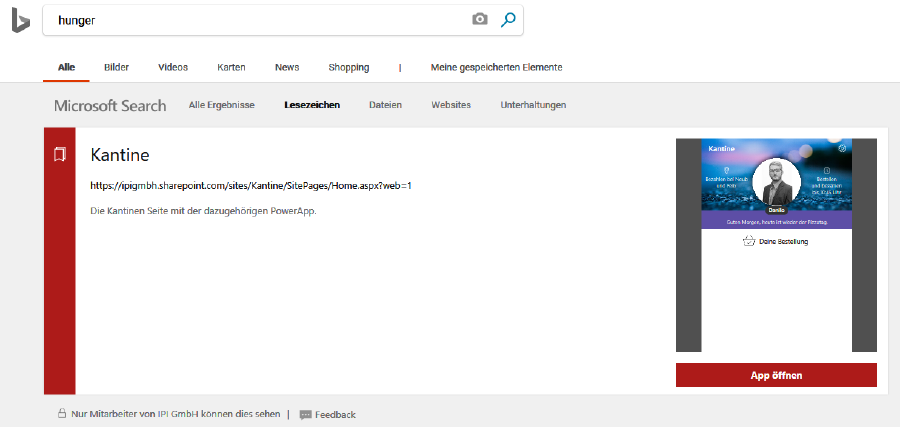Click the Kantine description text
Image resolution: width=900 pixels, height=427 pixels.
click(204, 211)
